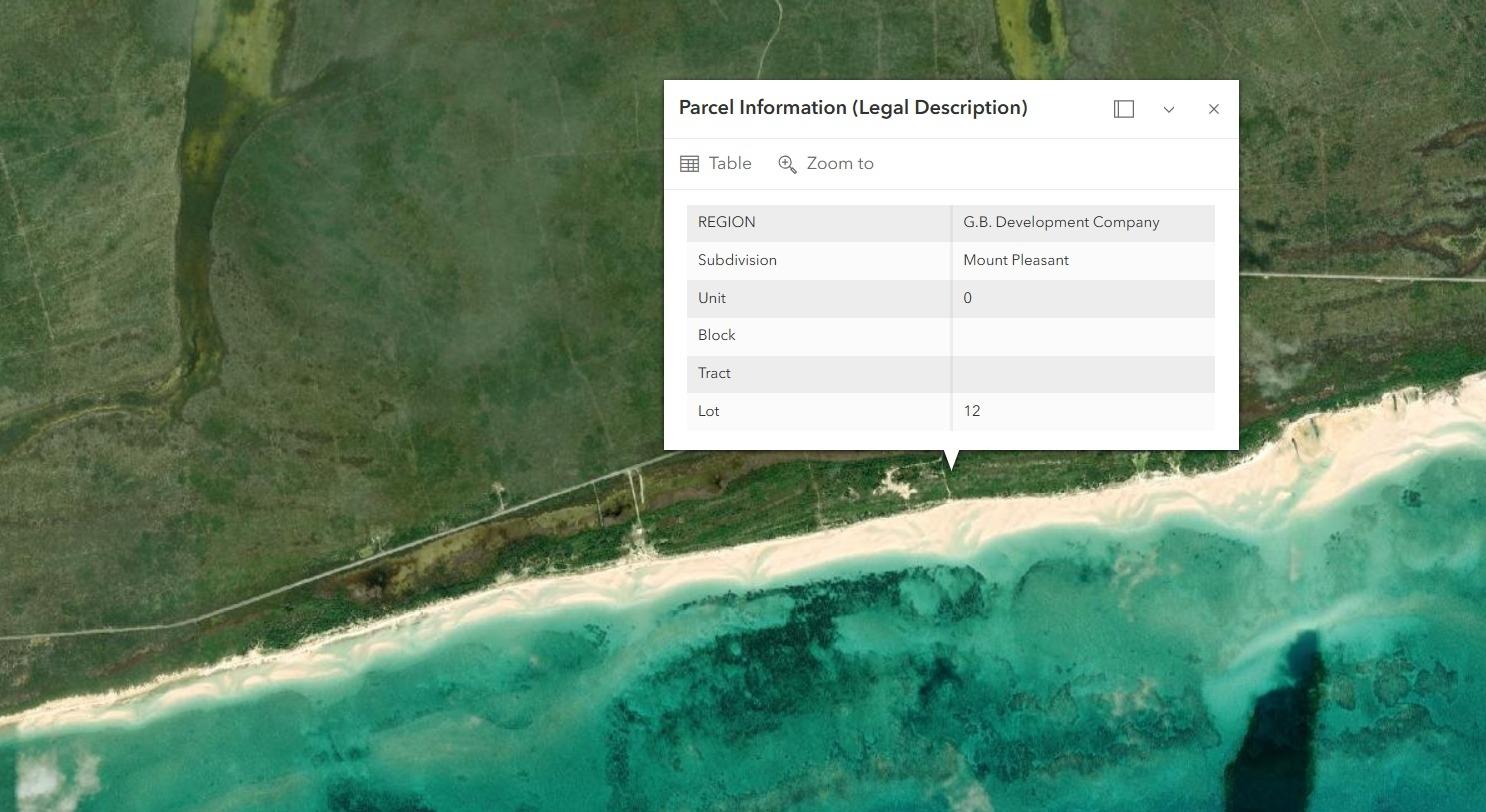The image size is (1486, 812).
Task: Click the Table grid icon
Action: tap(689, 164)
